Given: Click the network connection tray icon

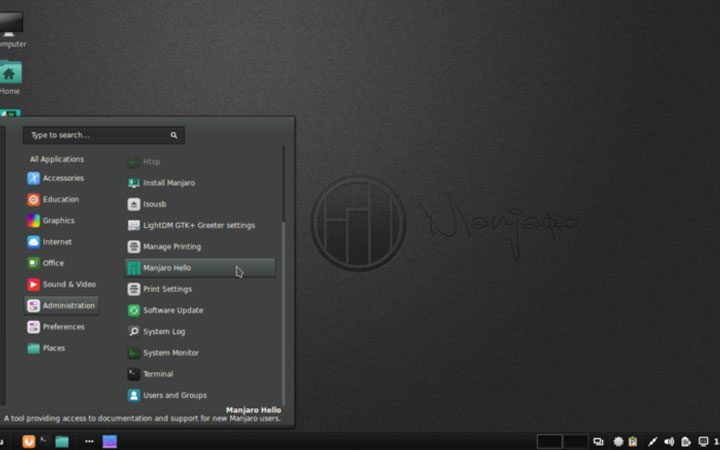Looking at the screenshot, I should click(x=652, y=442).
